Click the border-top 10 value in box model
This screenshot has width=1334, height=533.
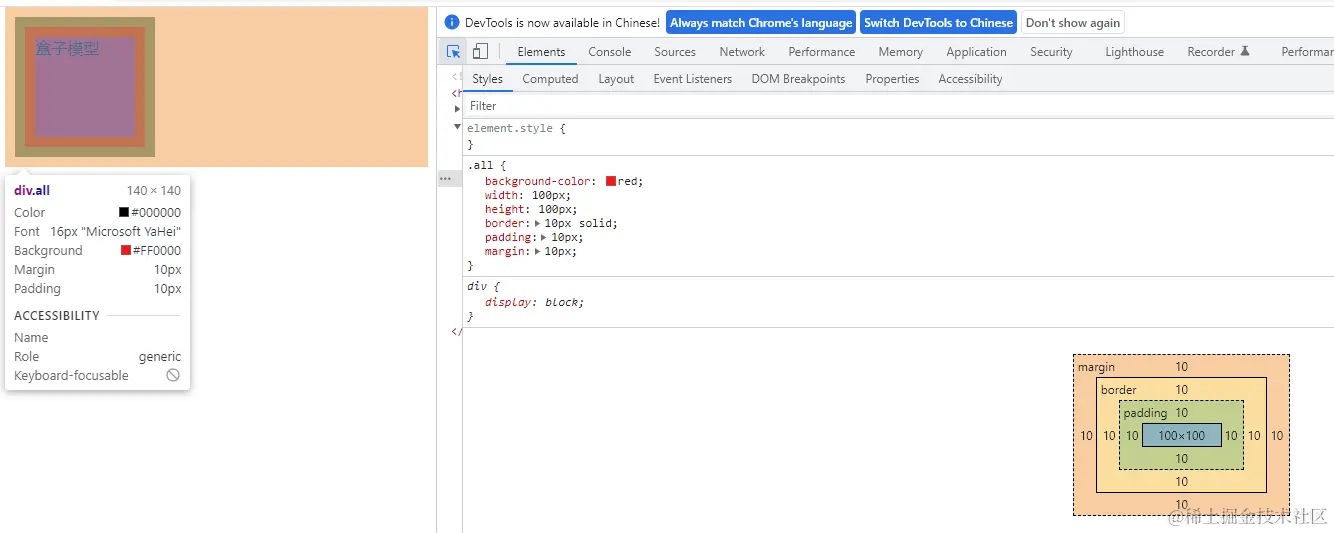1182,390
